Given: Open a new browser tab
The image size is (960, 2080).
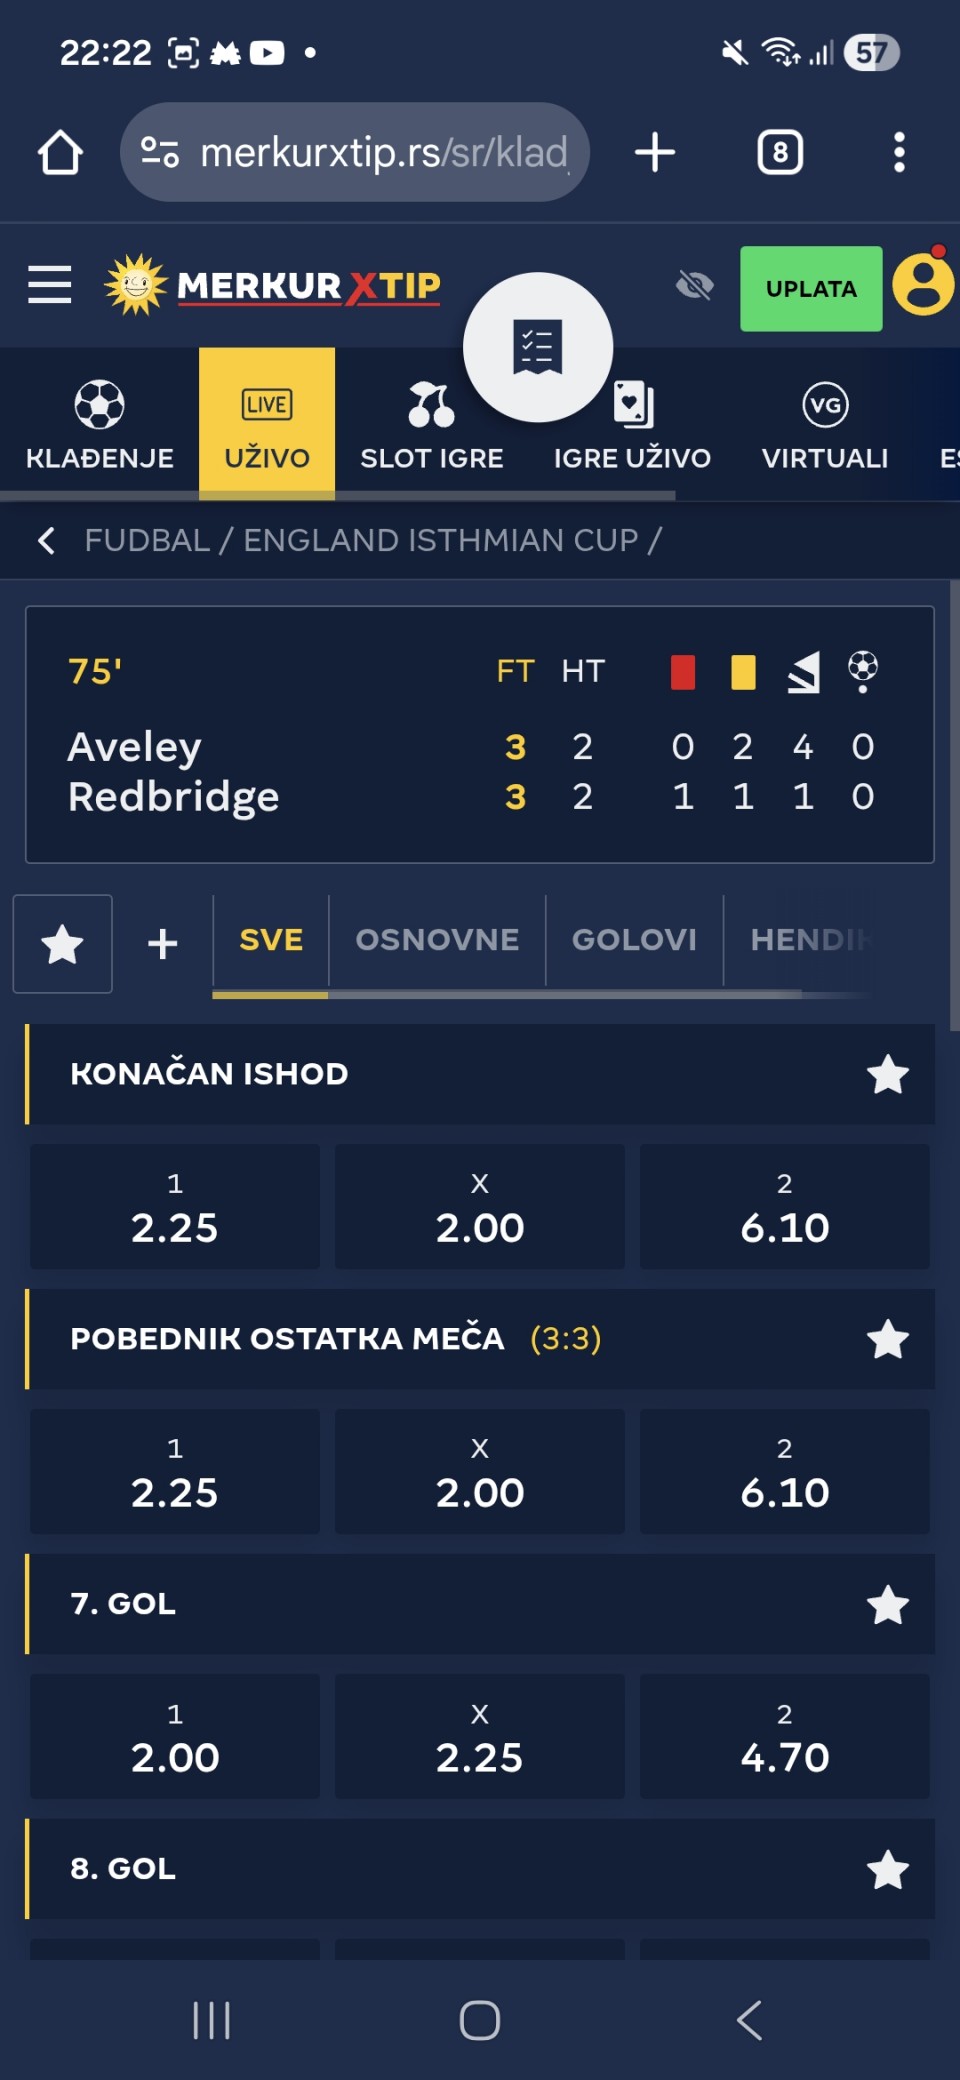Looking at the screenshot, I should coord(655,153).
